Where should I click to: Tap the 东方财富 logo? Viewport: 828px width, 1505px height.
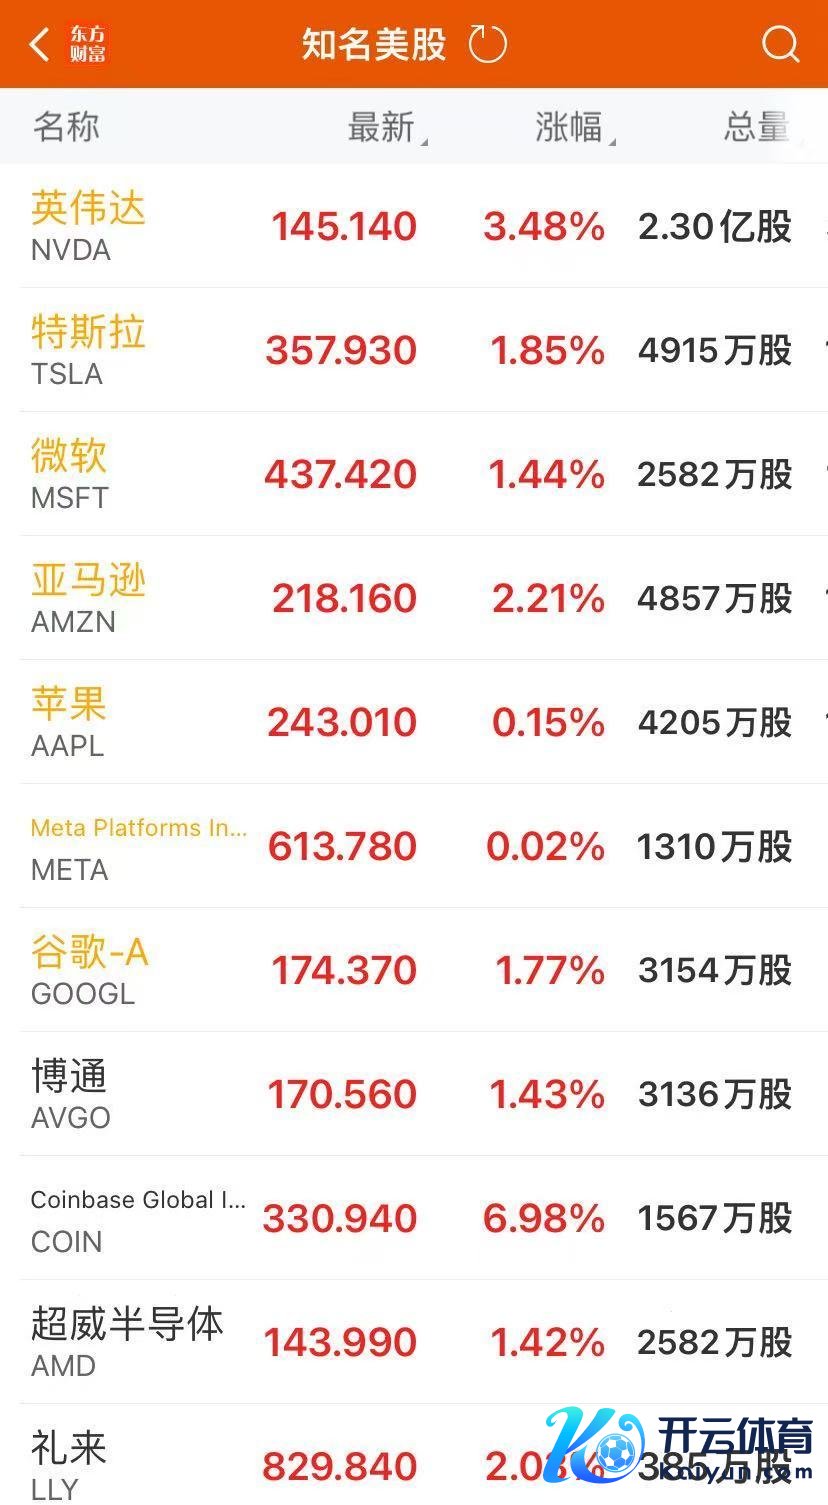[88, 44]
